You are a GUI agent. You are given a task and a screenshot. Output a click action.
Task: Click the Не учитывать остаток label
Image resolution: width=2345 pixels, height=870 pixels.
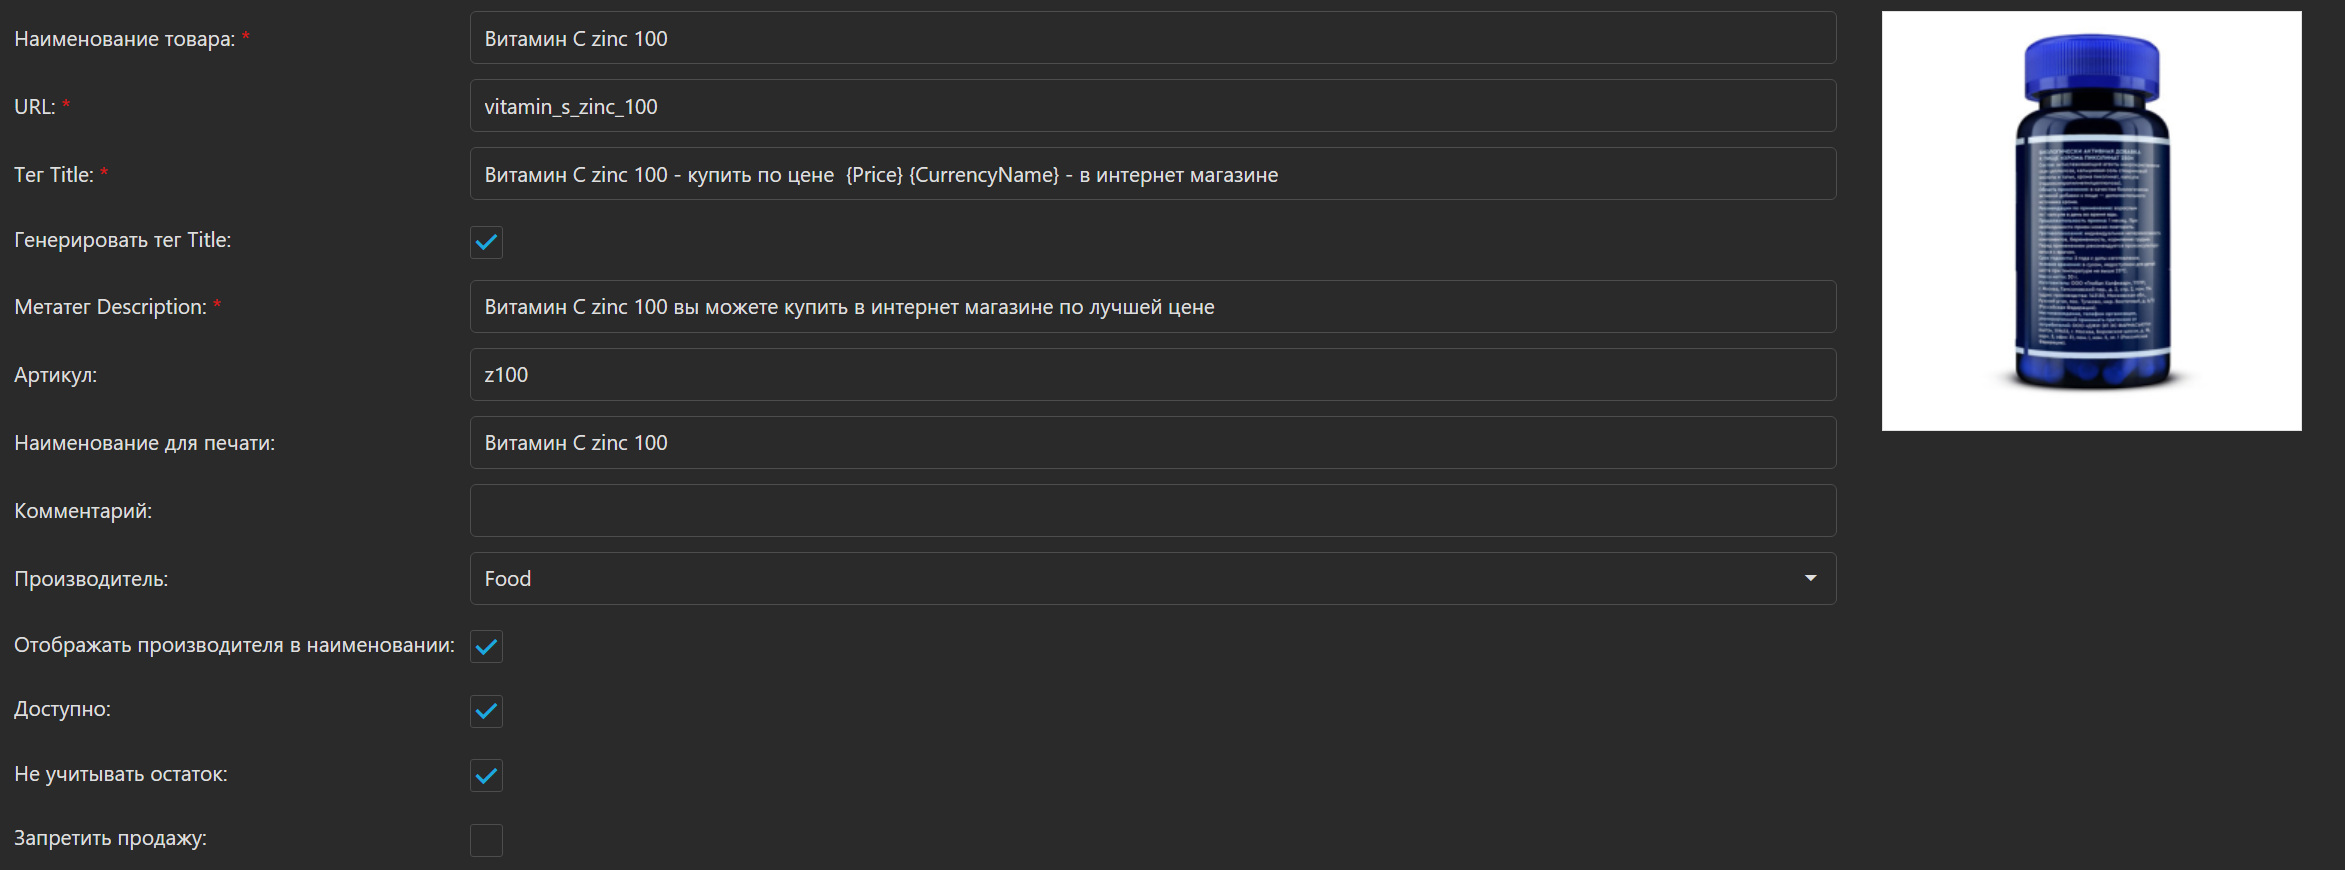(x=120, y=774)
